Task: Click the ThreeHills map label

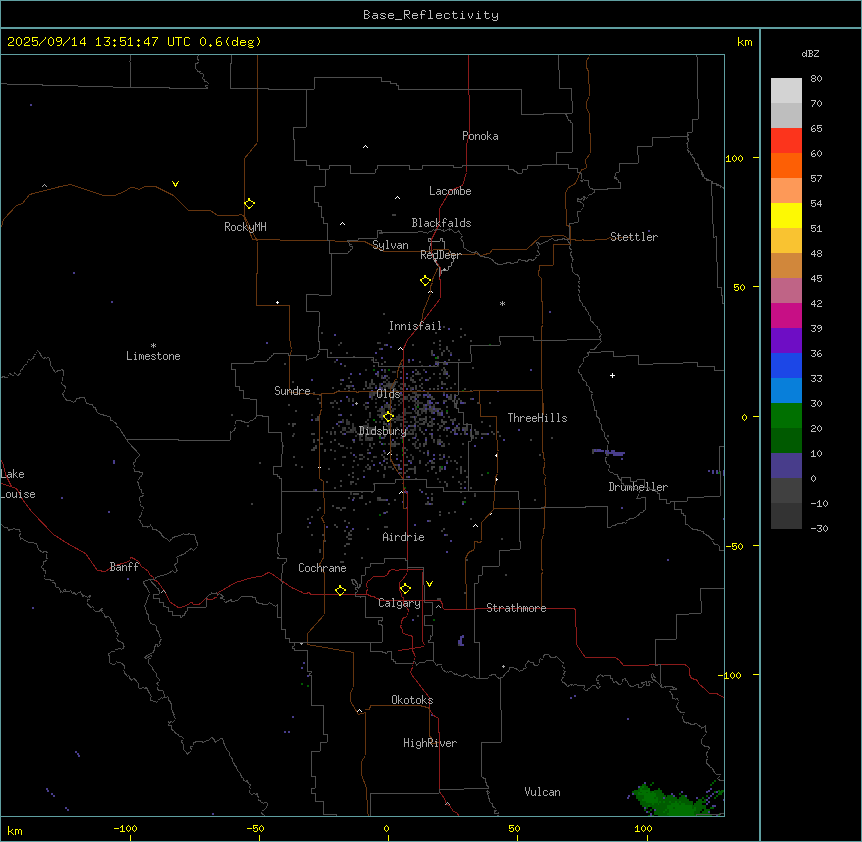Action: 537,418
